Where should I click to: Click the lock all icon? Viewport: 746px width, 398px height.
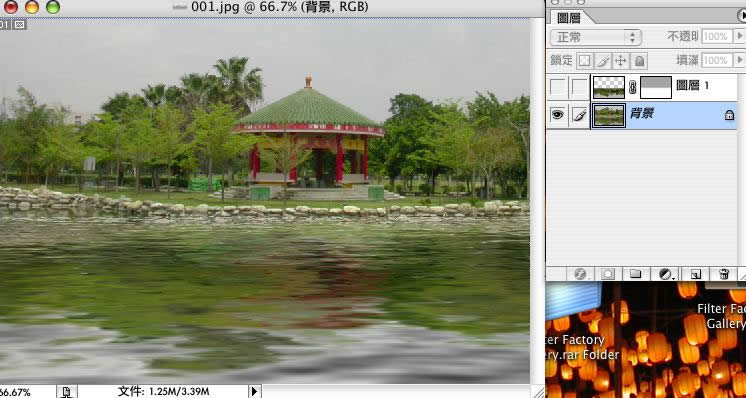(x=639, y=61)
